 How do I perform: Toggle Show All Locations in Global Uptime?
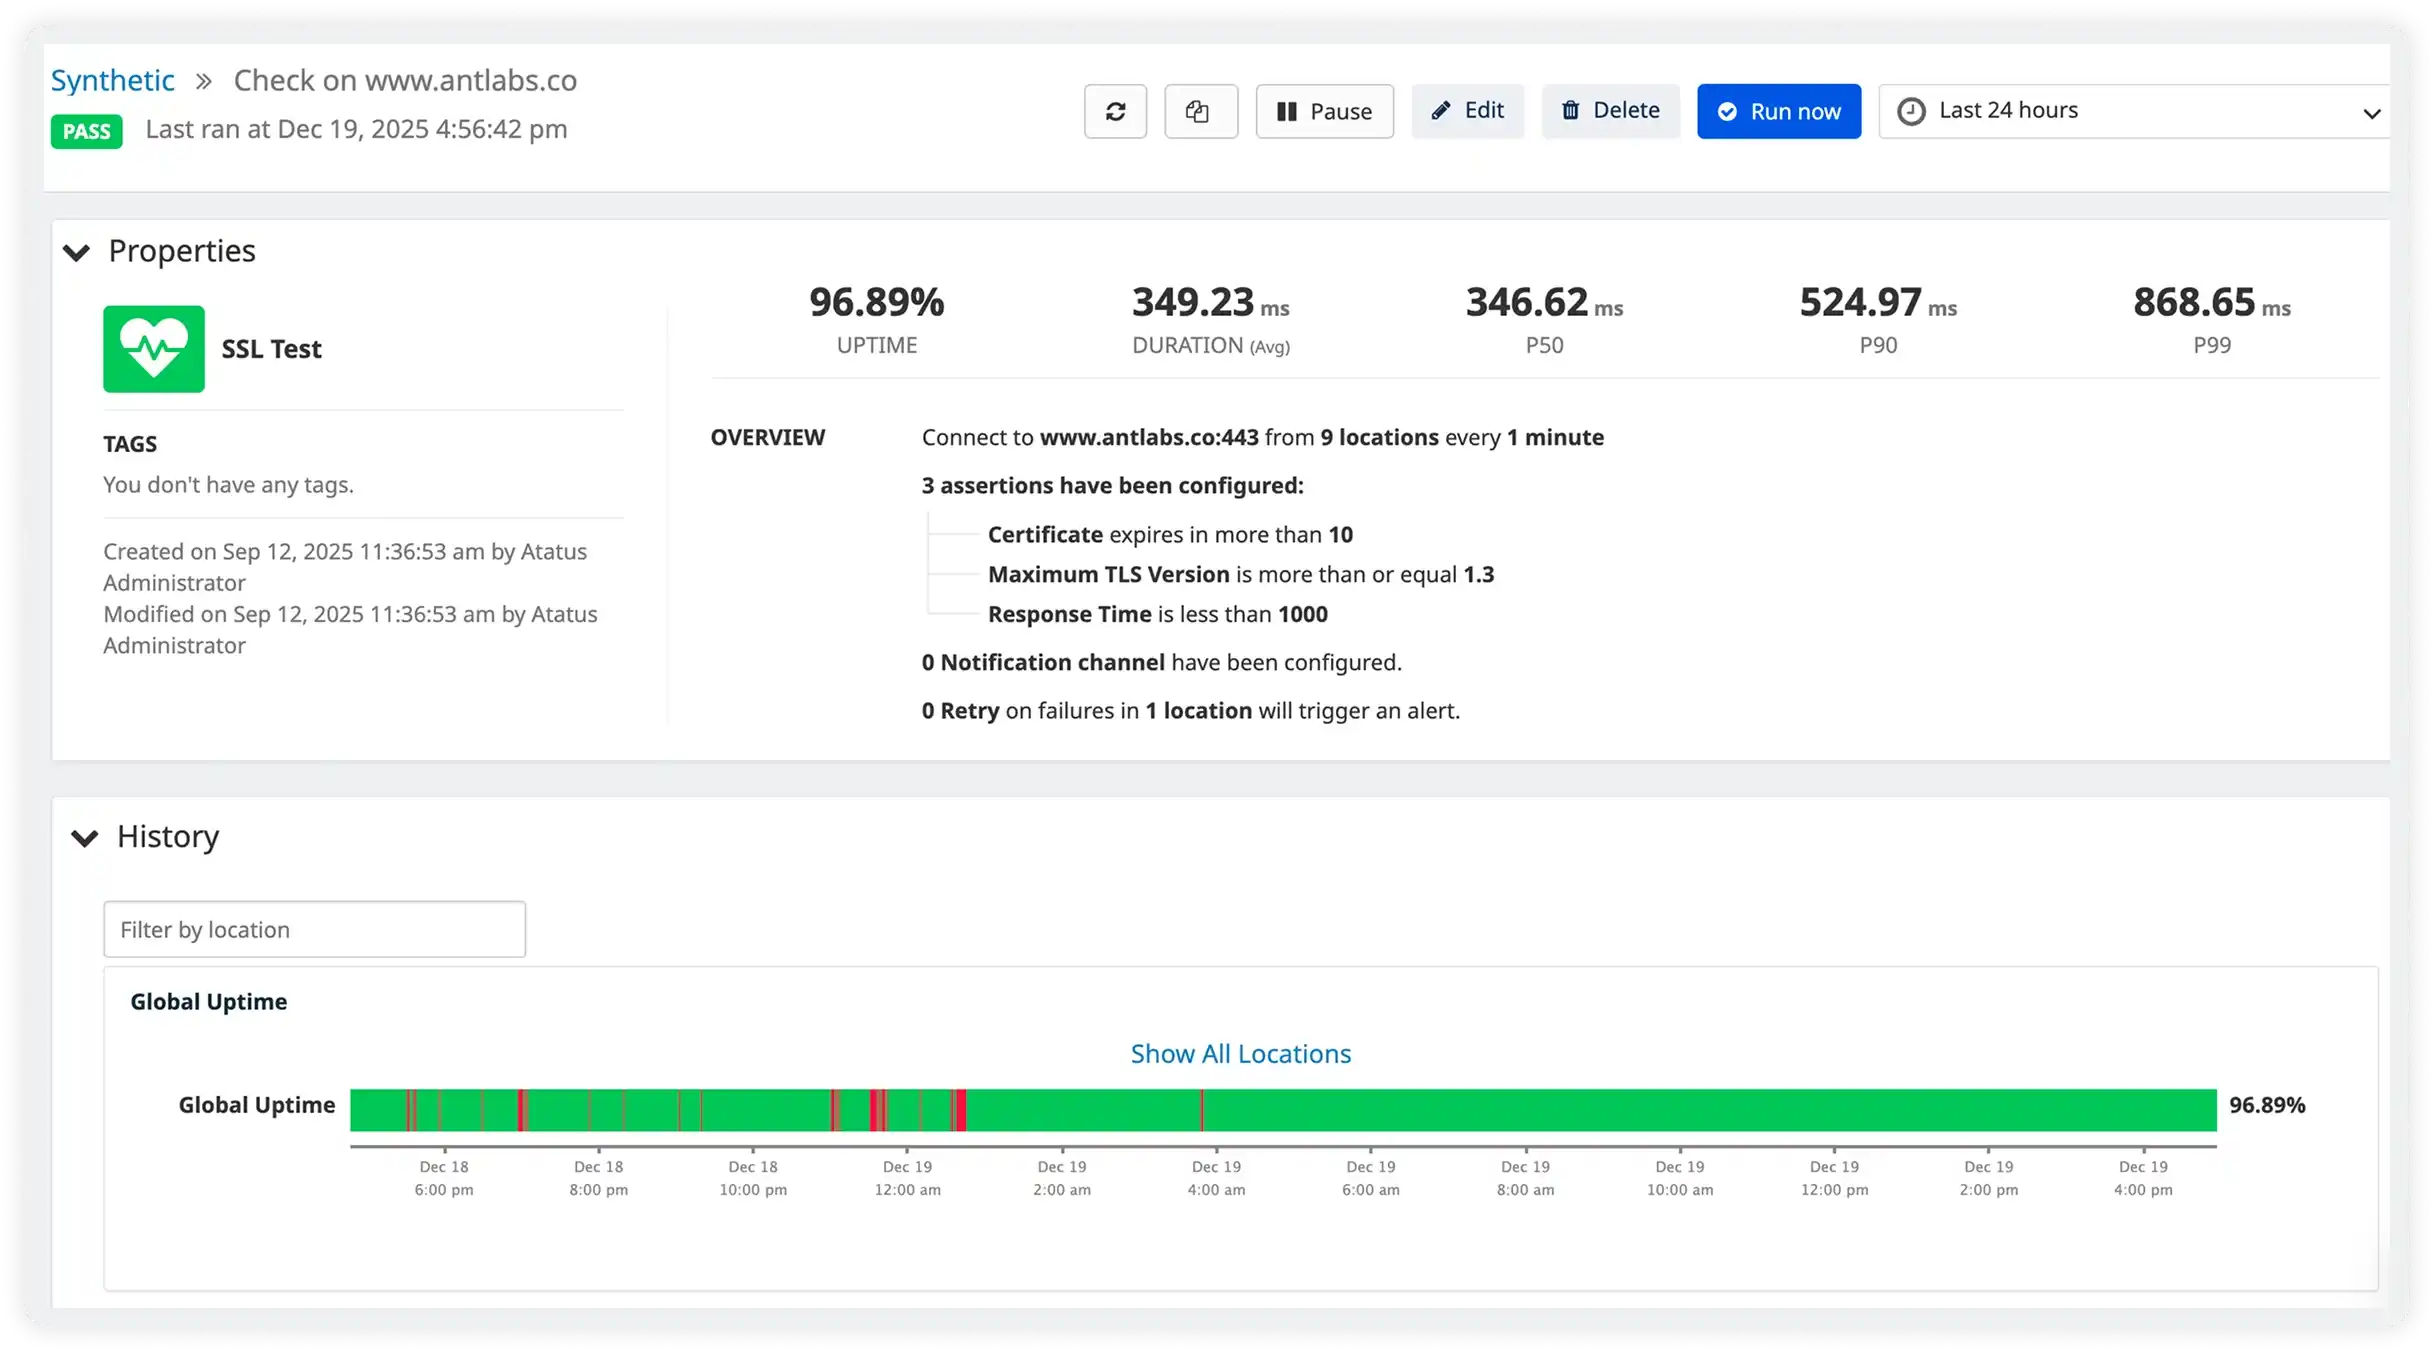pos(1240,1053)
